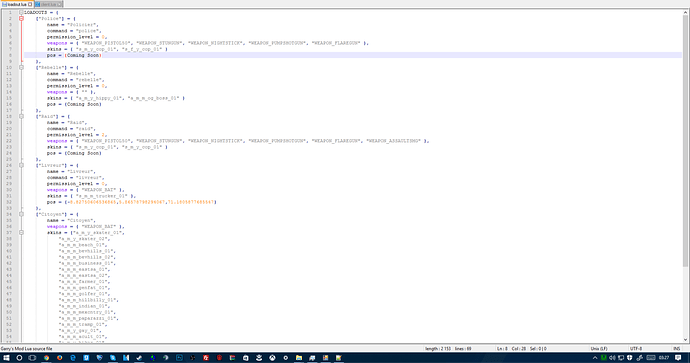This screenshot has width=690, height=363.
Task: Click the length status entry
Action: tap(438, 348)
